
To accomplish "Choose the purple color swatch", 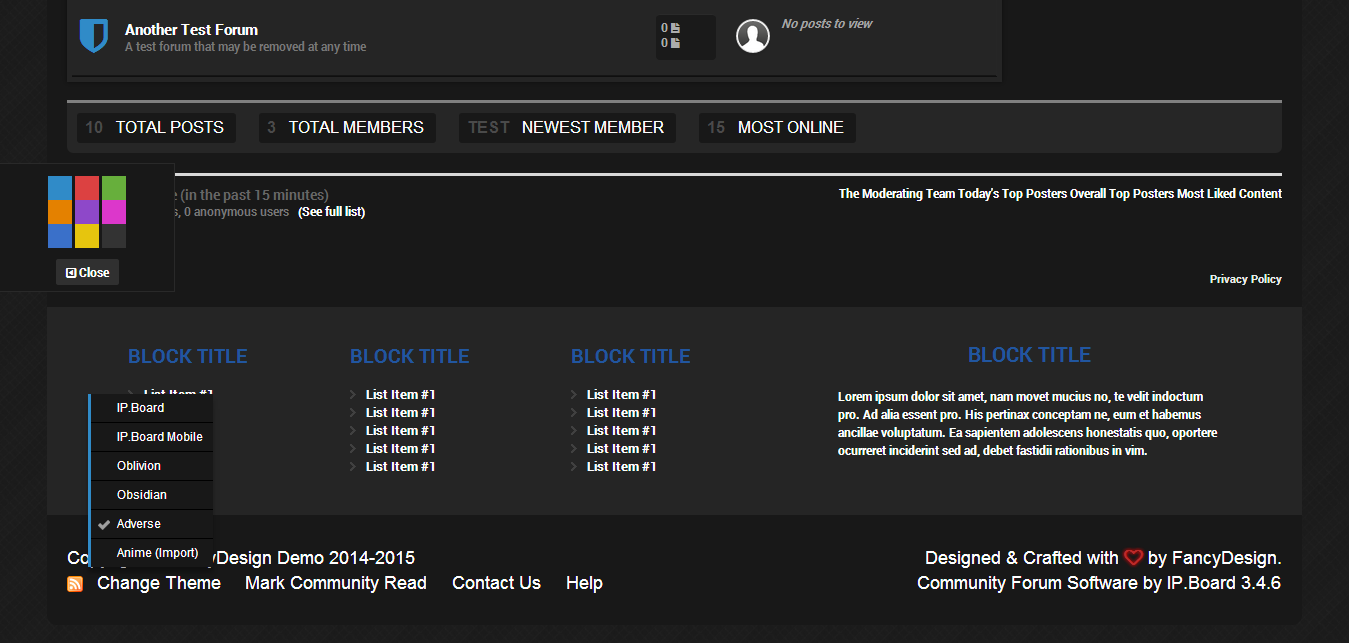I will 87,212.
